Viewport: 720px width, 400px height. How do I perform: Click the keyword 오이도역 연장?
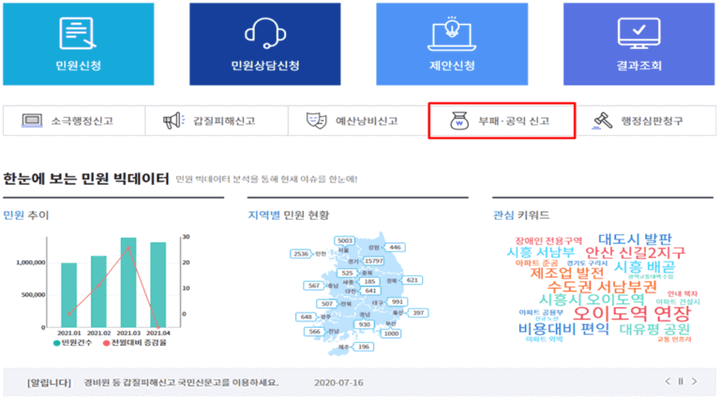pos(631,313)
